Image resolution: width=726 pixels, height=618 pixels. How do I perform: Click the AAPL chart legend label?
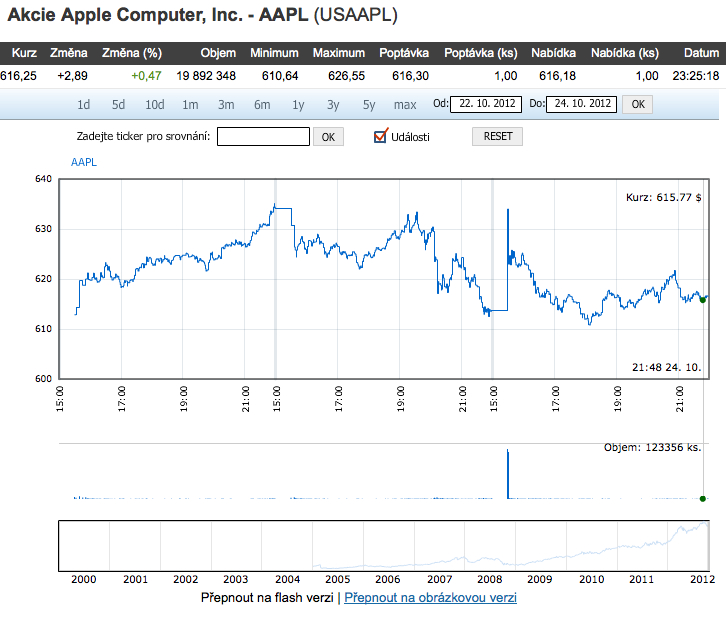[x=84, y=162]
